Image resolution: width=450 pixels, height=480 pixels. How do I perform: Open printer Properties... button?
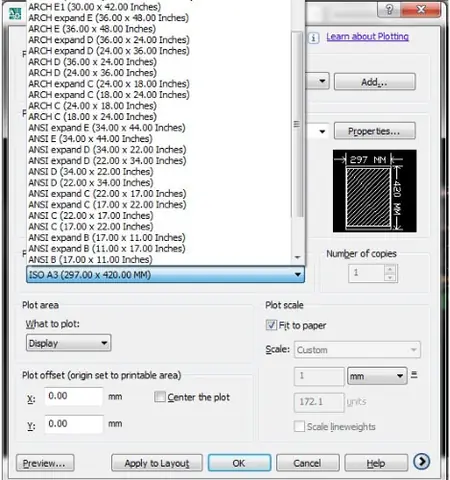coord(375,131)
